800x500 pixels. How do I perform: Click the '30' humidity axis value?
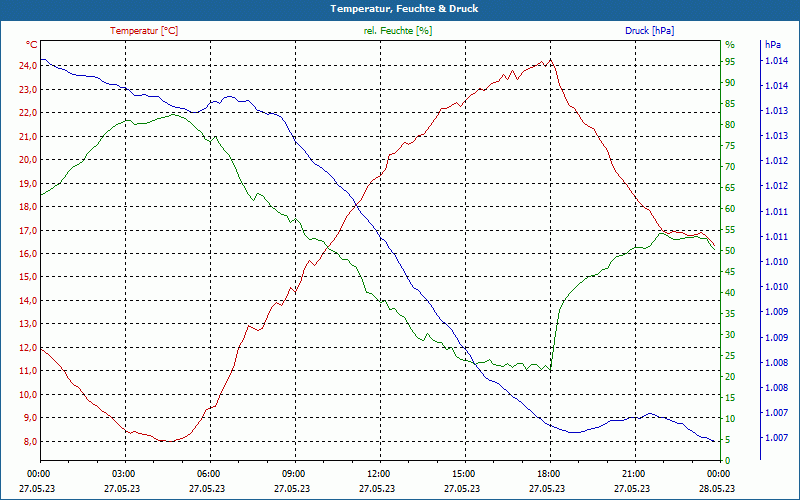click(730, 335)
